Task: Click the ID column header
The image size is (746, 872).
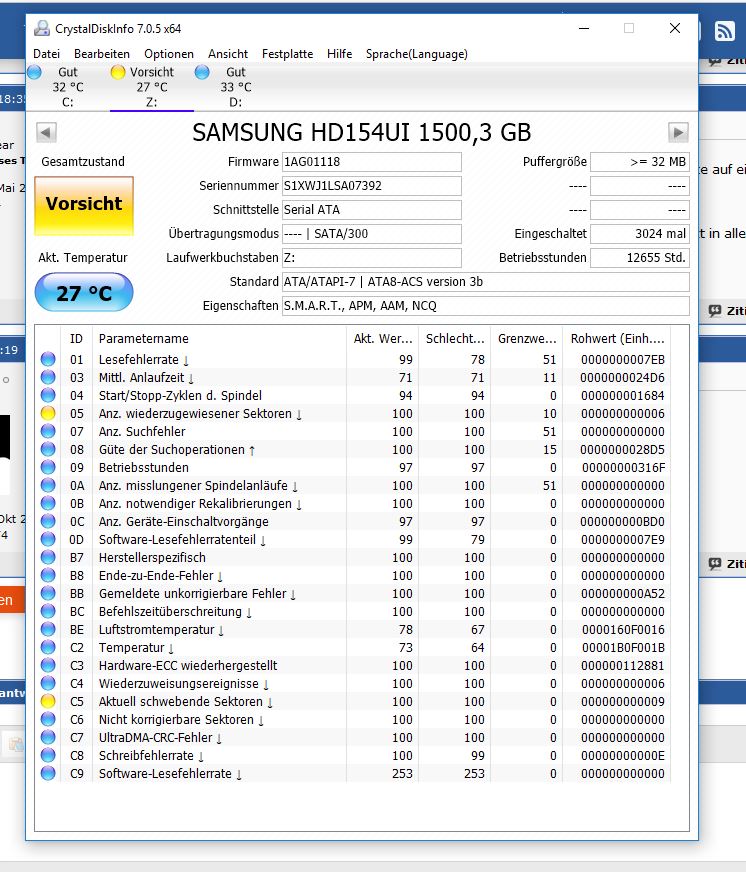Action: coord(76,339)
